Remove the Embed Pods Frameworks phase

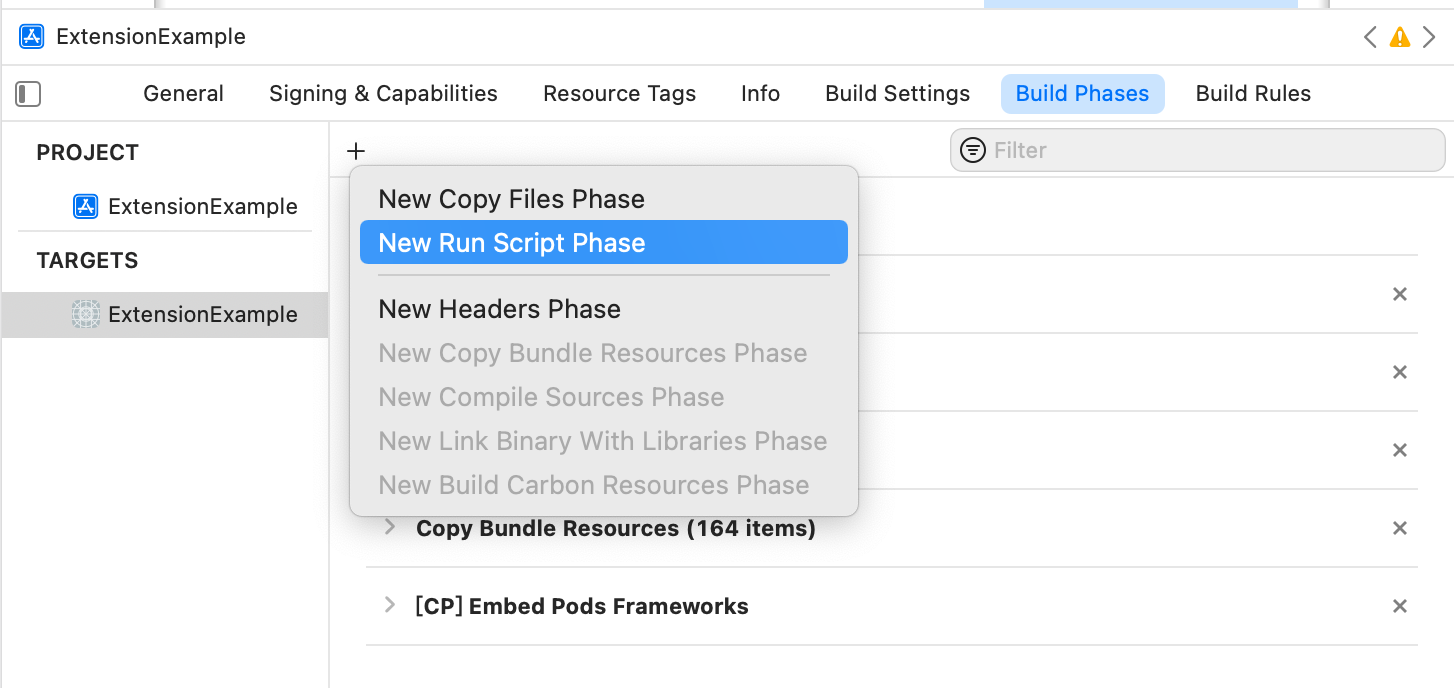[x=1400, y=606]
